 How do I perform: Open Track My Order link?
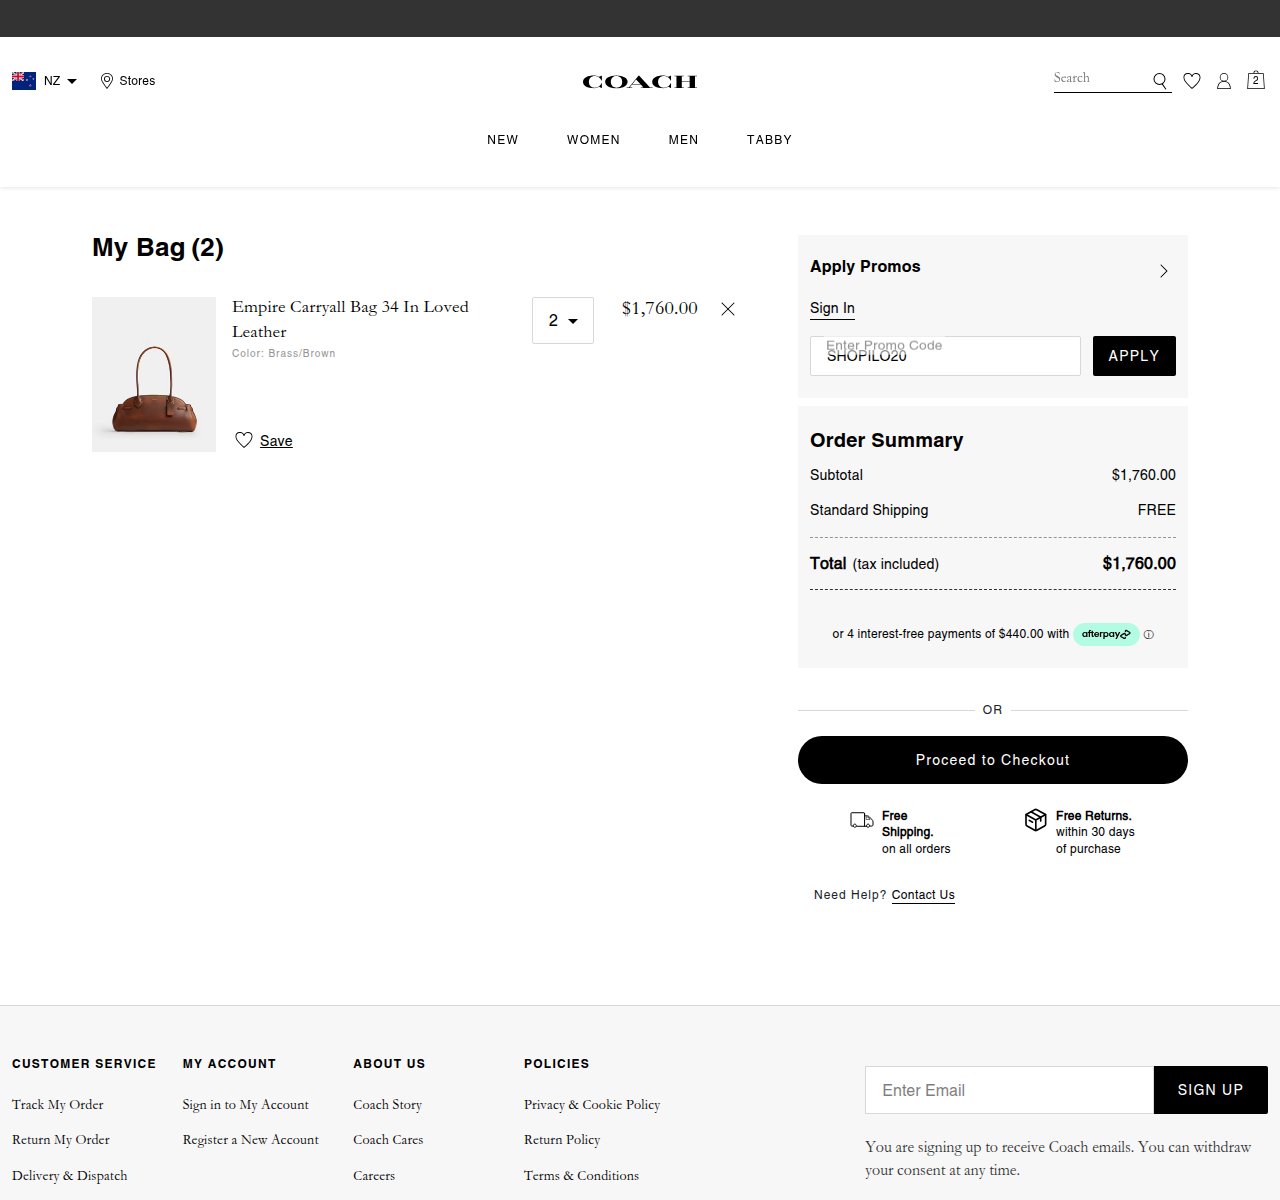point(58,1105)
